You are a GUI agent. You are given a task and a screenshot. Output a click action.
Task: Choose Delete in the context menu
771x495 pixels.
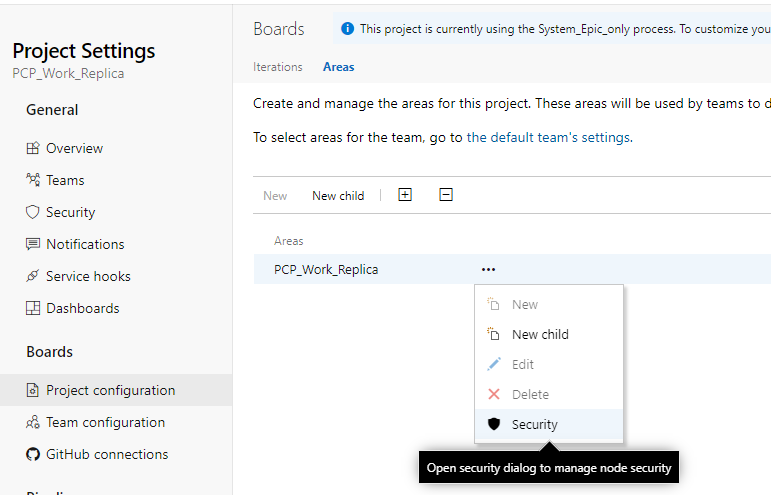point(549,394)
